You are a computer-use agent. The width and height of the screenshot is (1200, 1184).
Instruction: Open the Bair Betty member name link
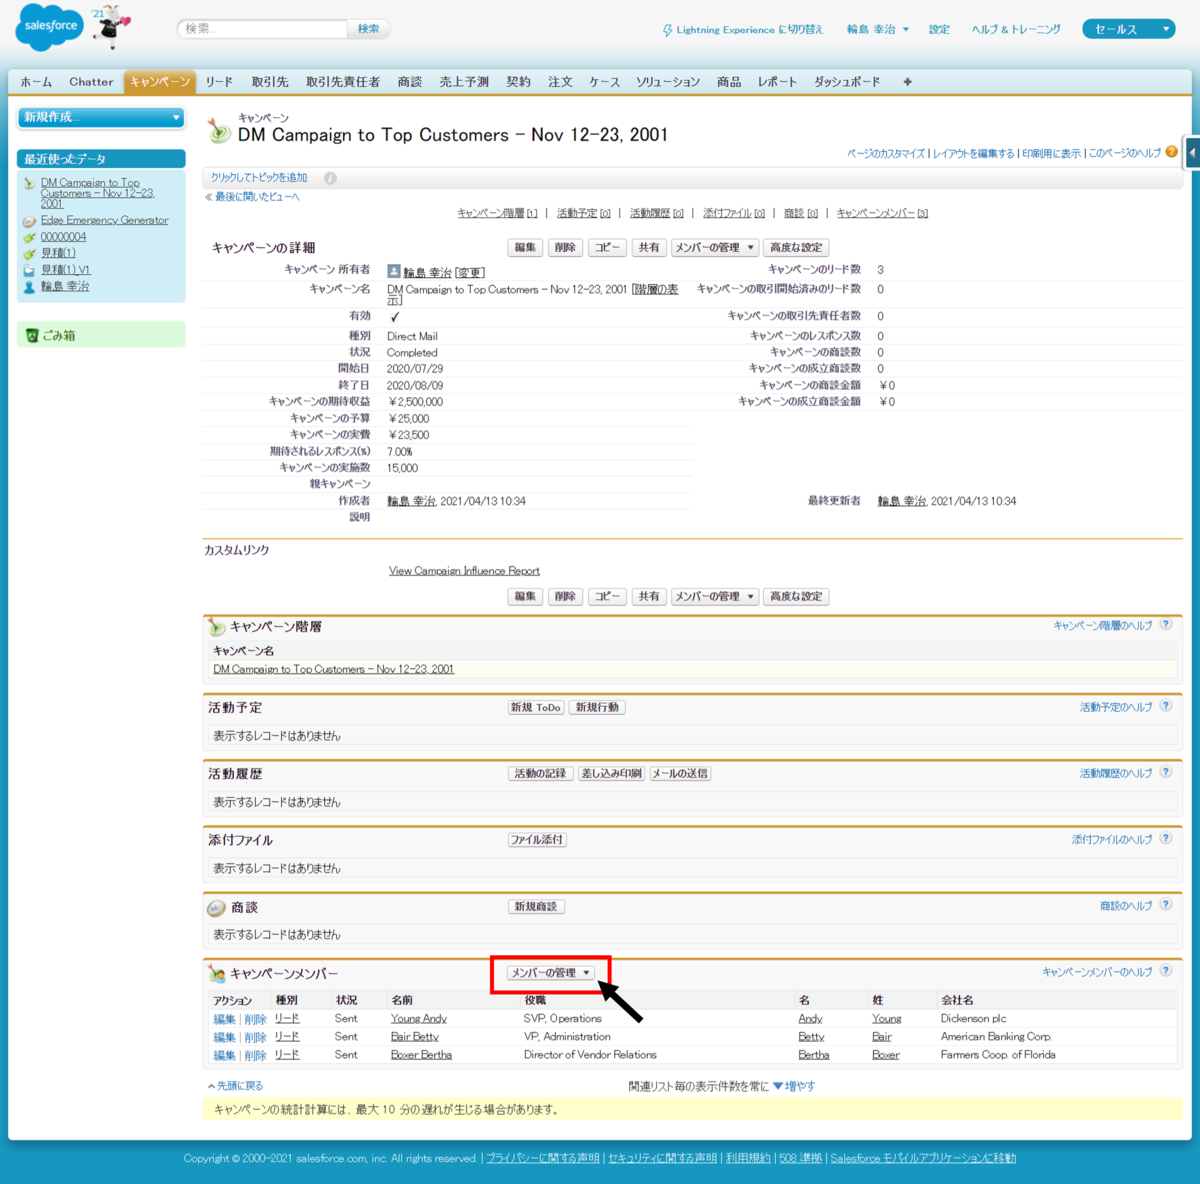(414, 1037)
